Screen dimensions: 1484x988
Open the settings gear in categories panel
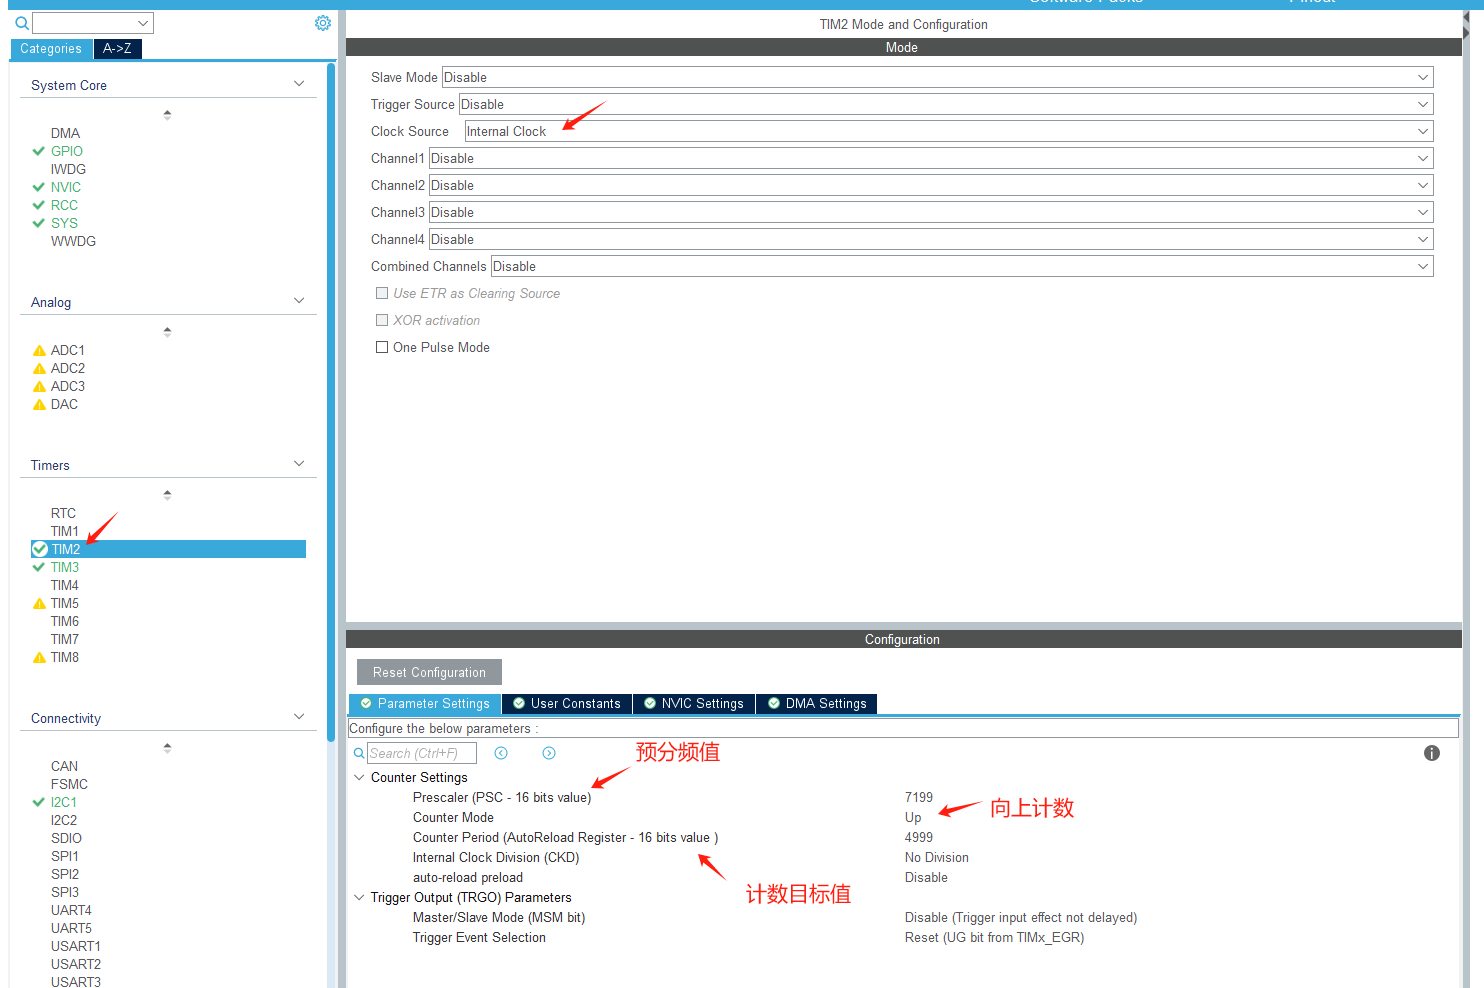click(323, 23)
